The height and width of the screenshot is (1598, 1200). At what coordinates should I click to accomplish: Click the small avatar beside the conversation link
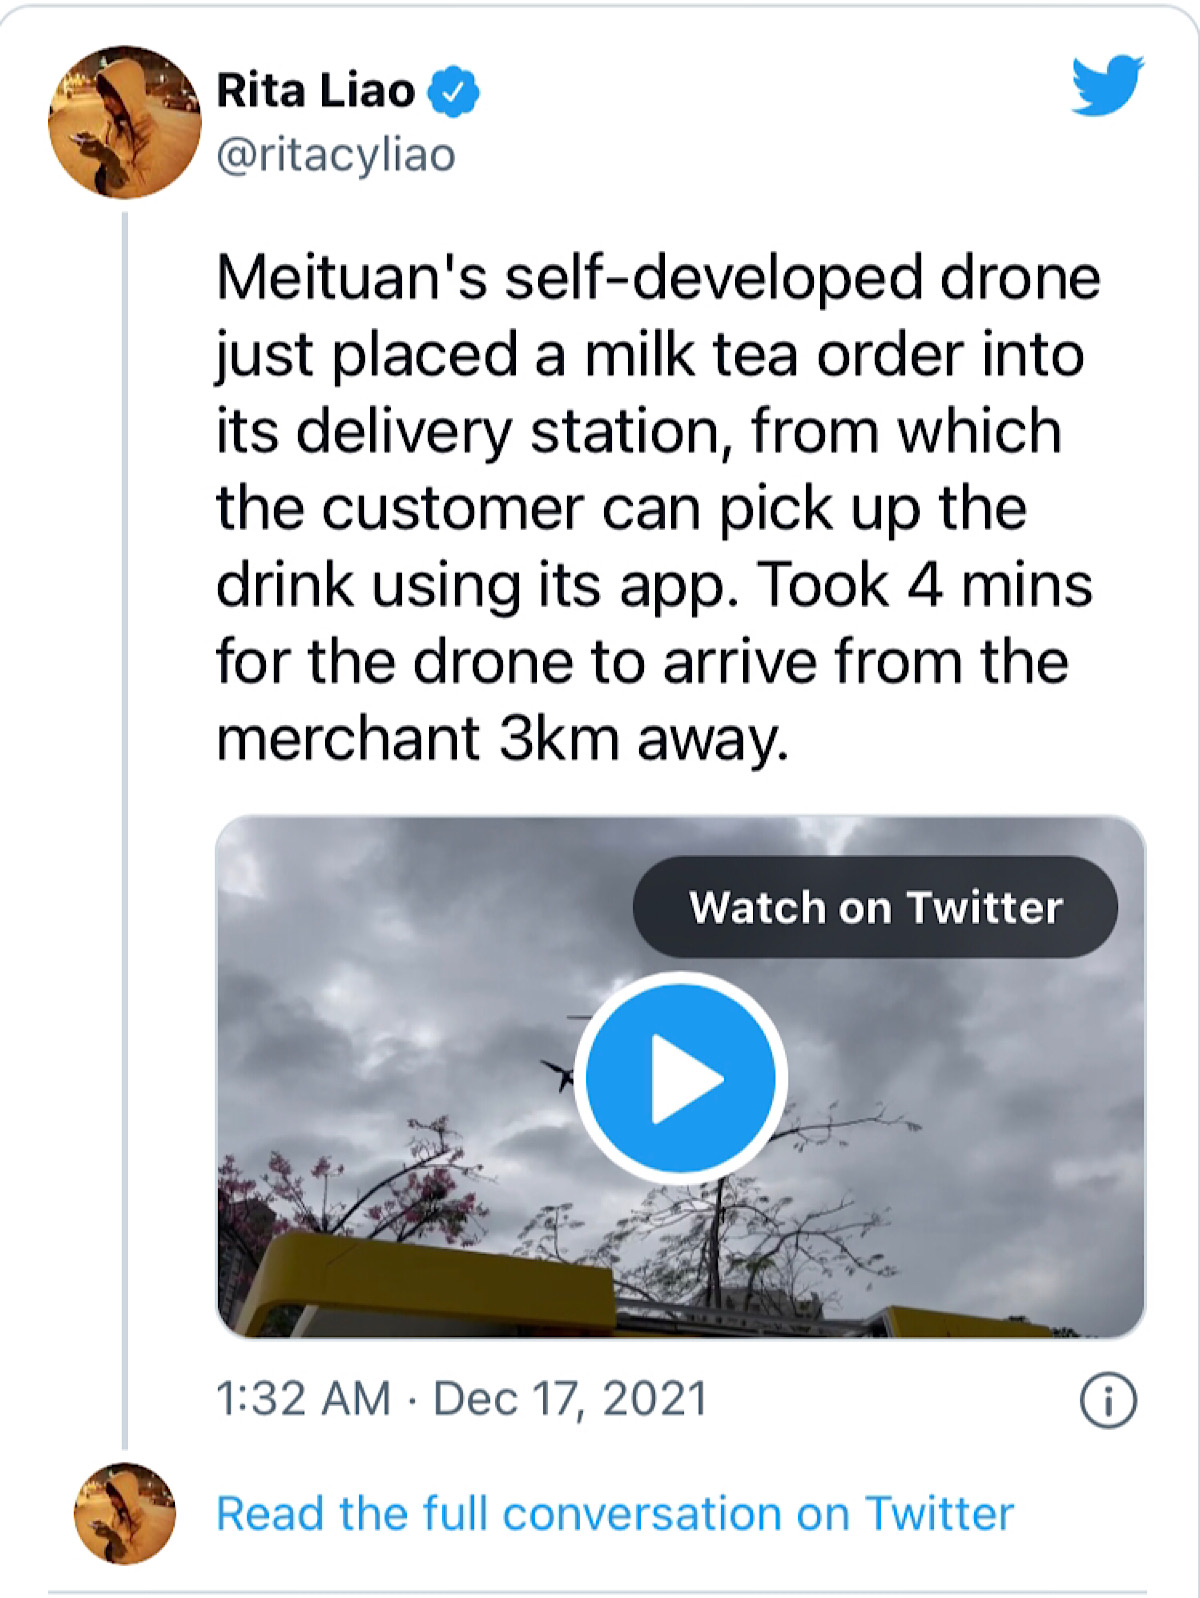tap(125, 1513)
